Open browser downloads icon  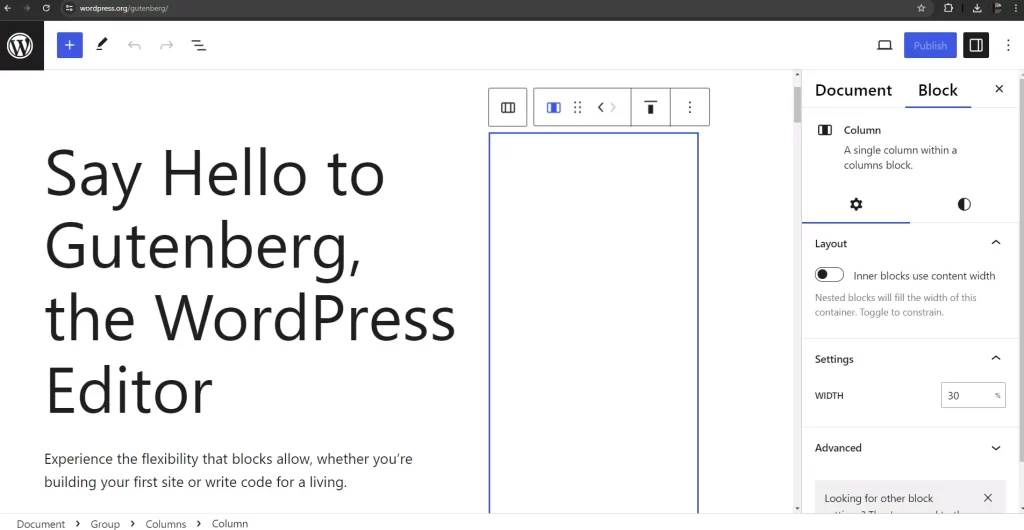click(977, 8)
